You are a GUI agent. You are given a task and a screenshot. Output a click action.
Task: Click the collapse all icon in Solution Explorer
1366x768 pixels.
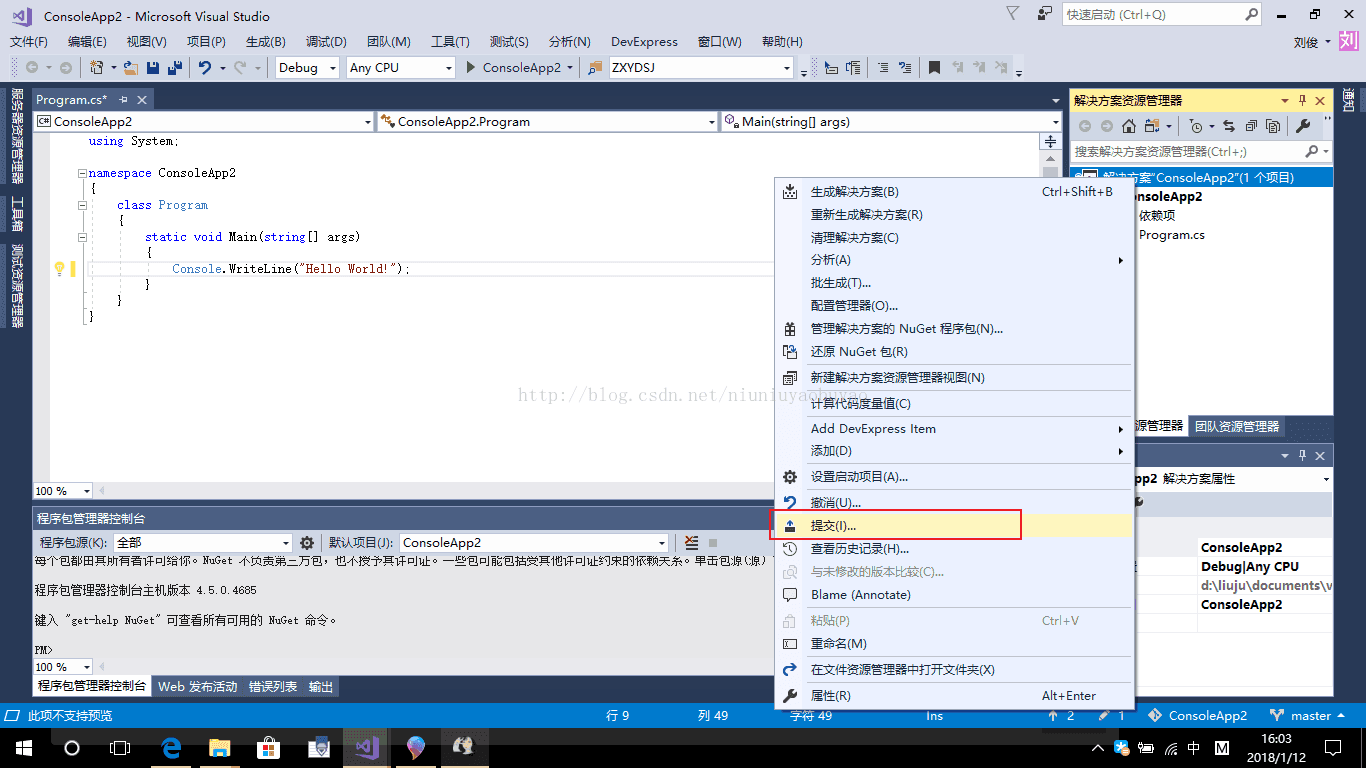[x=1250, y=126]
